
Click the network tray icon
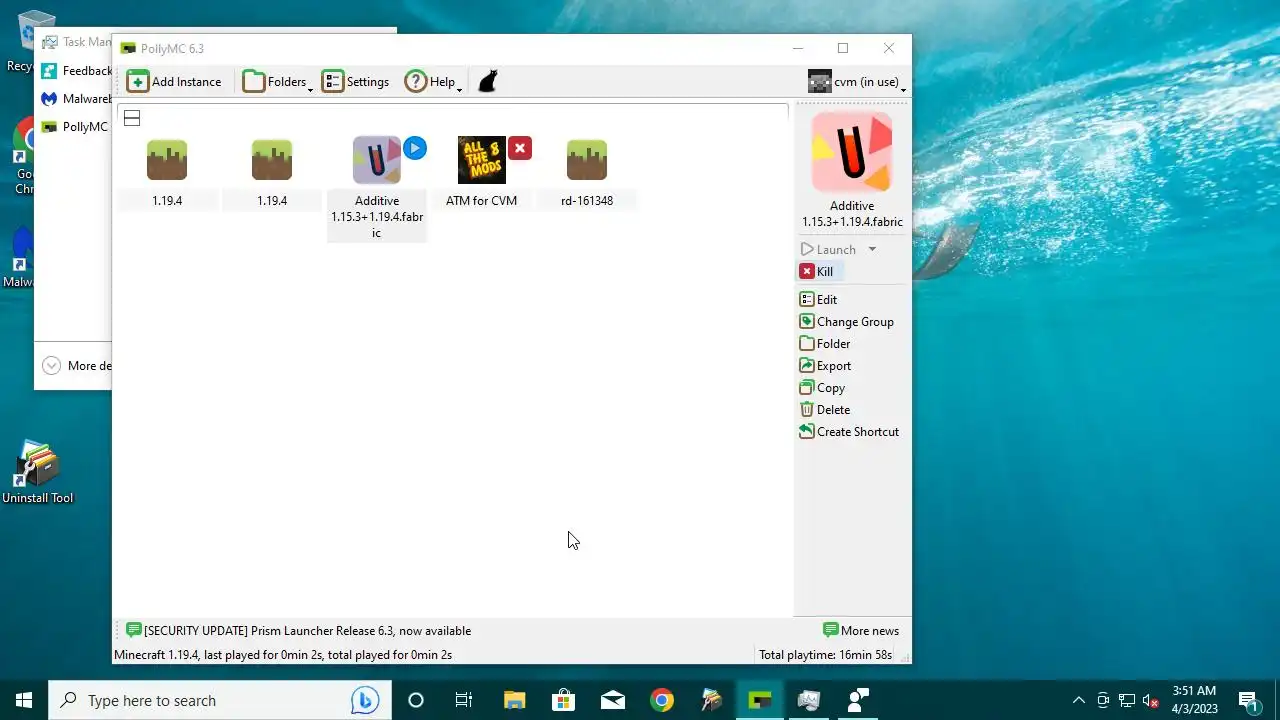pyautogui.click(x=1127, y=700)
